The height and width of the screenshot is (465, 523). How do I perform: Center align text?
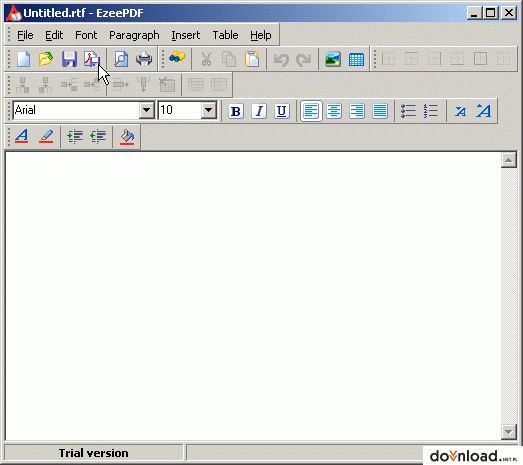[x=334, y=111]
